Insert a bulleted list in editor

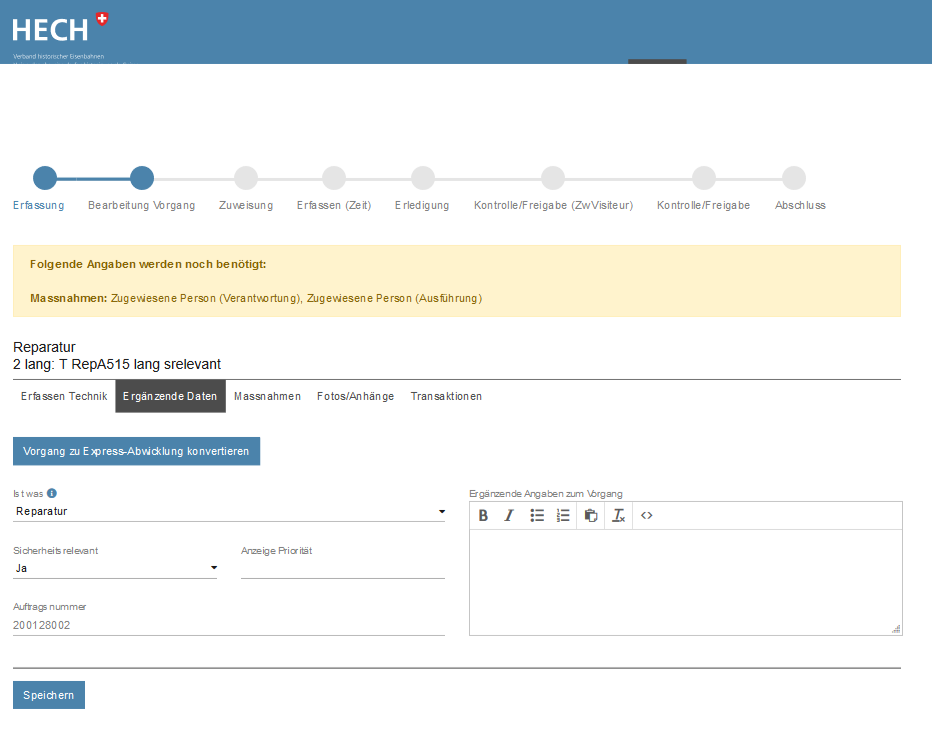click(x=537, y=516)
